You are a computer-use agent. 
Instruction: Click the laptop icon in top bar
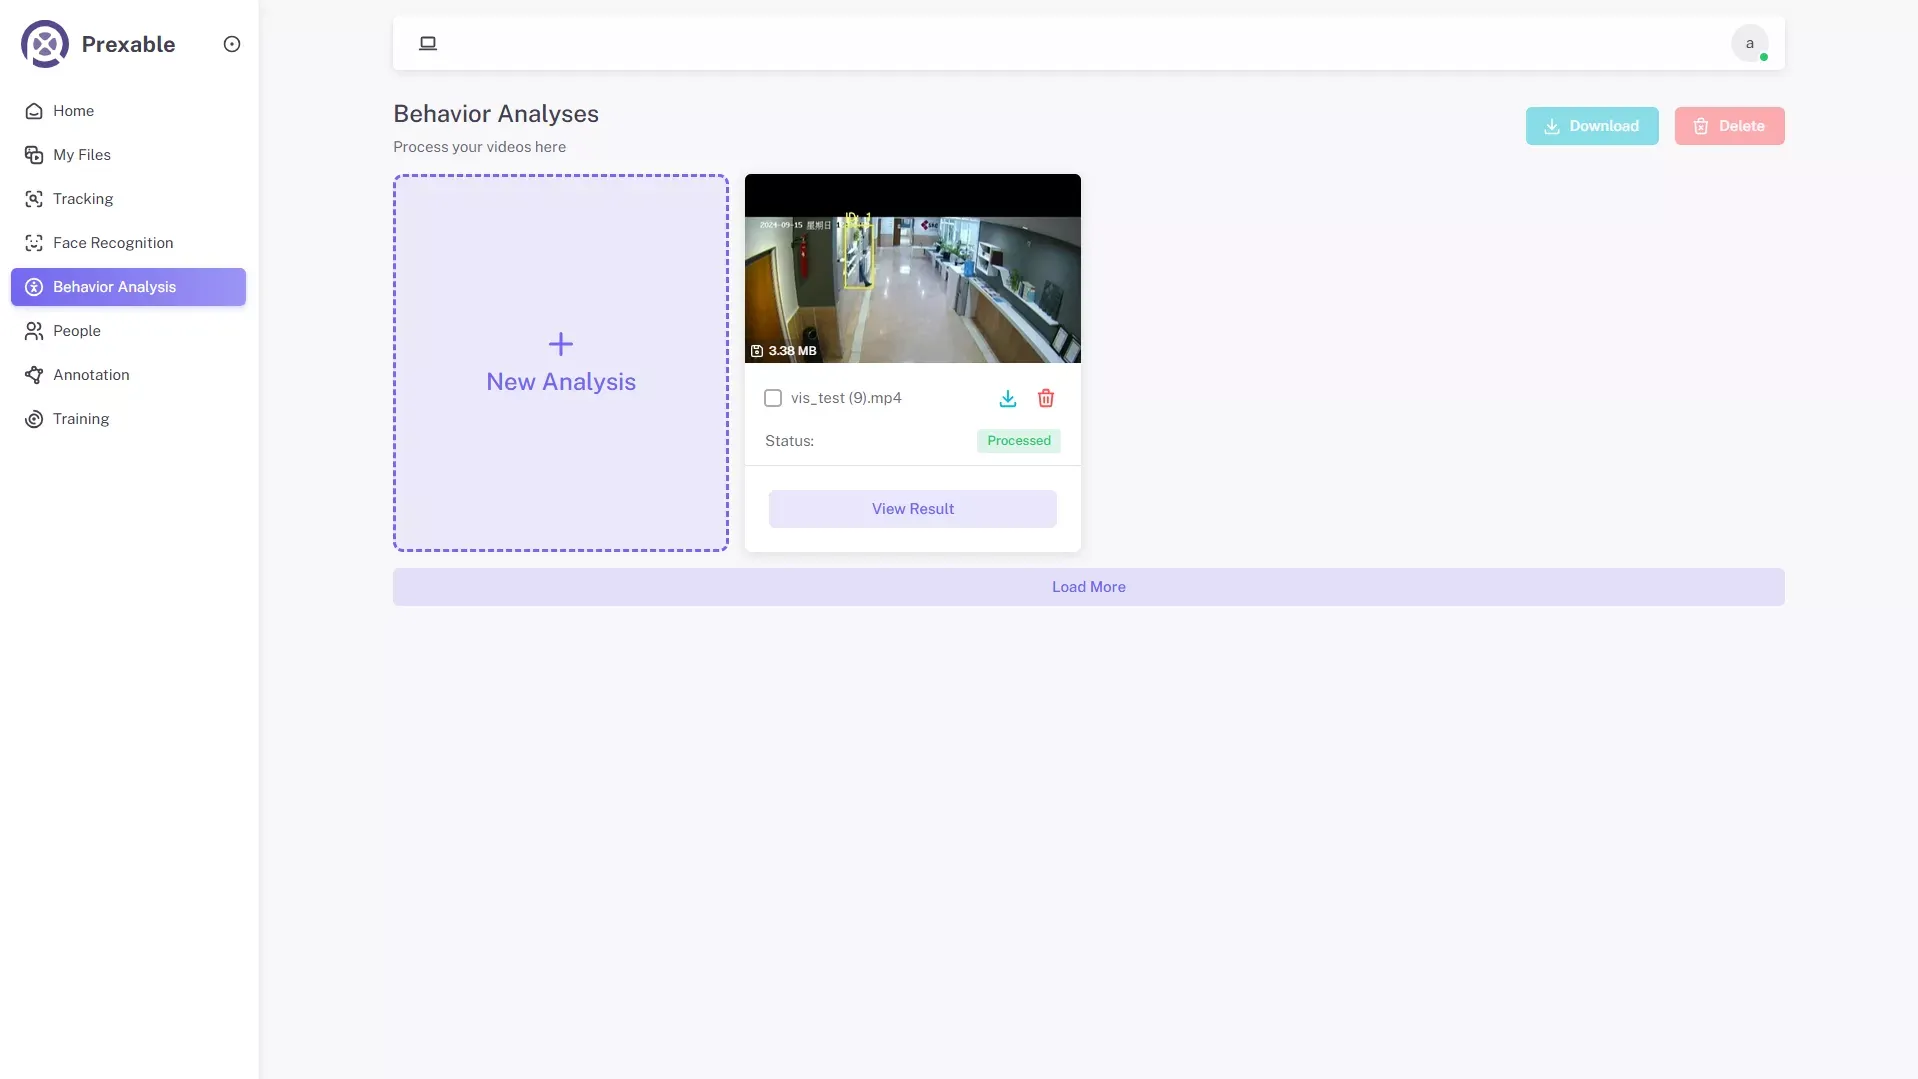click(428, 43)
